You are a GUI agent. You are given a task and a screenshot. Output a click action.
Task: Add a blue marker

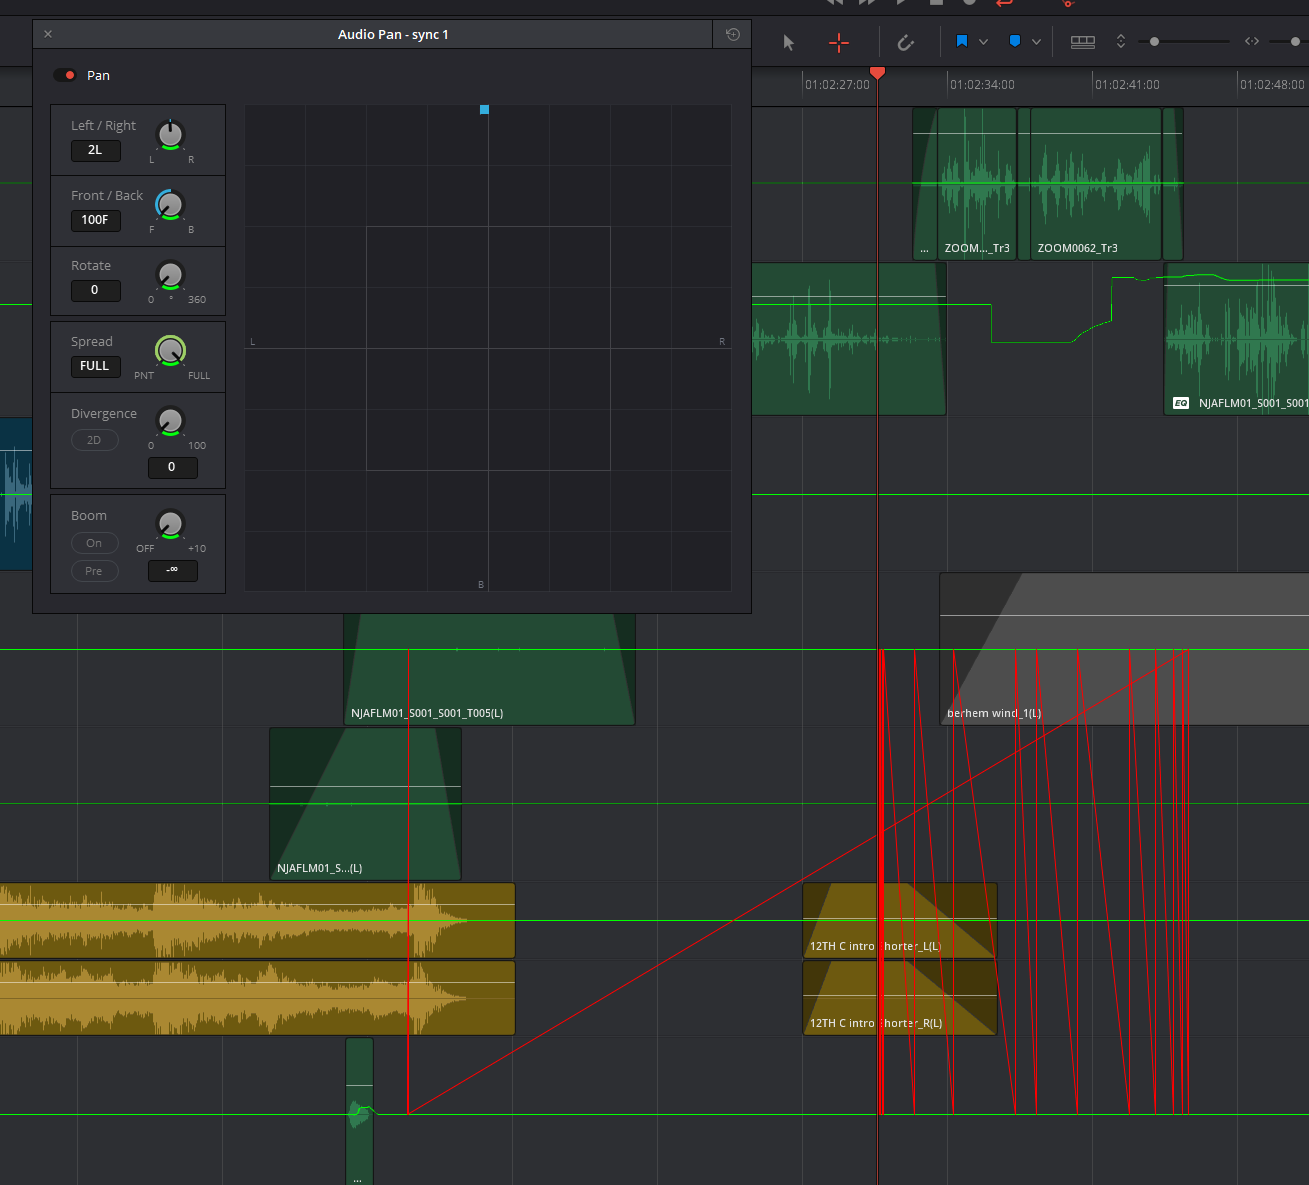[1014, 41]
